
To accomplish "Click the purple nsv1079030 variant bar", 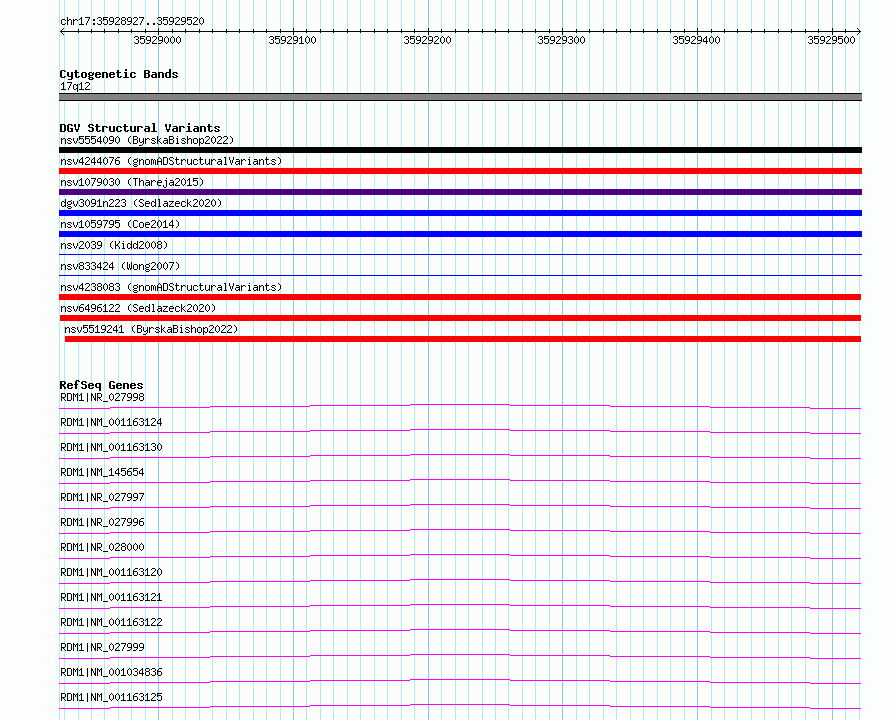I will pos(460,192).
